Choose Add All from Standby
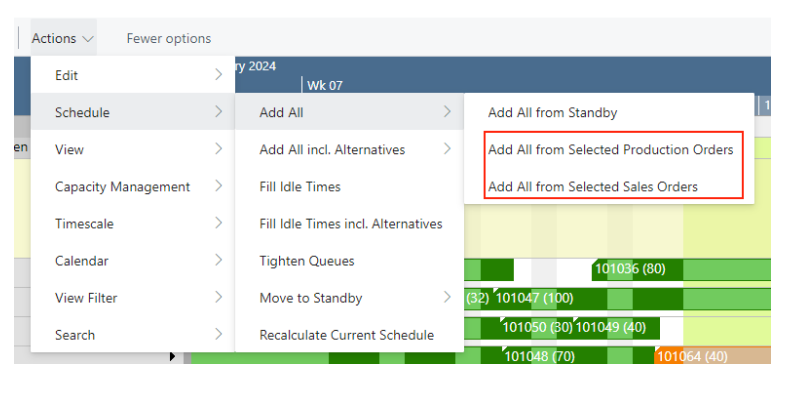 552,113
